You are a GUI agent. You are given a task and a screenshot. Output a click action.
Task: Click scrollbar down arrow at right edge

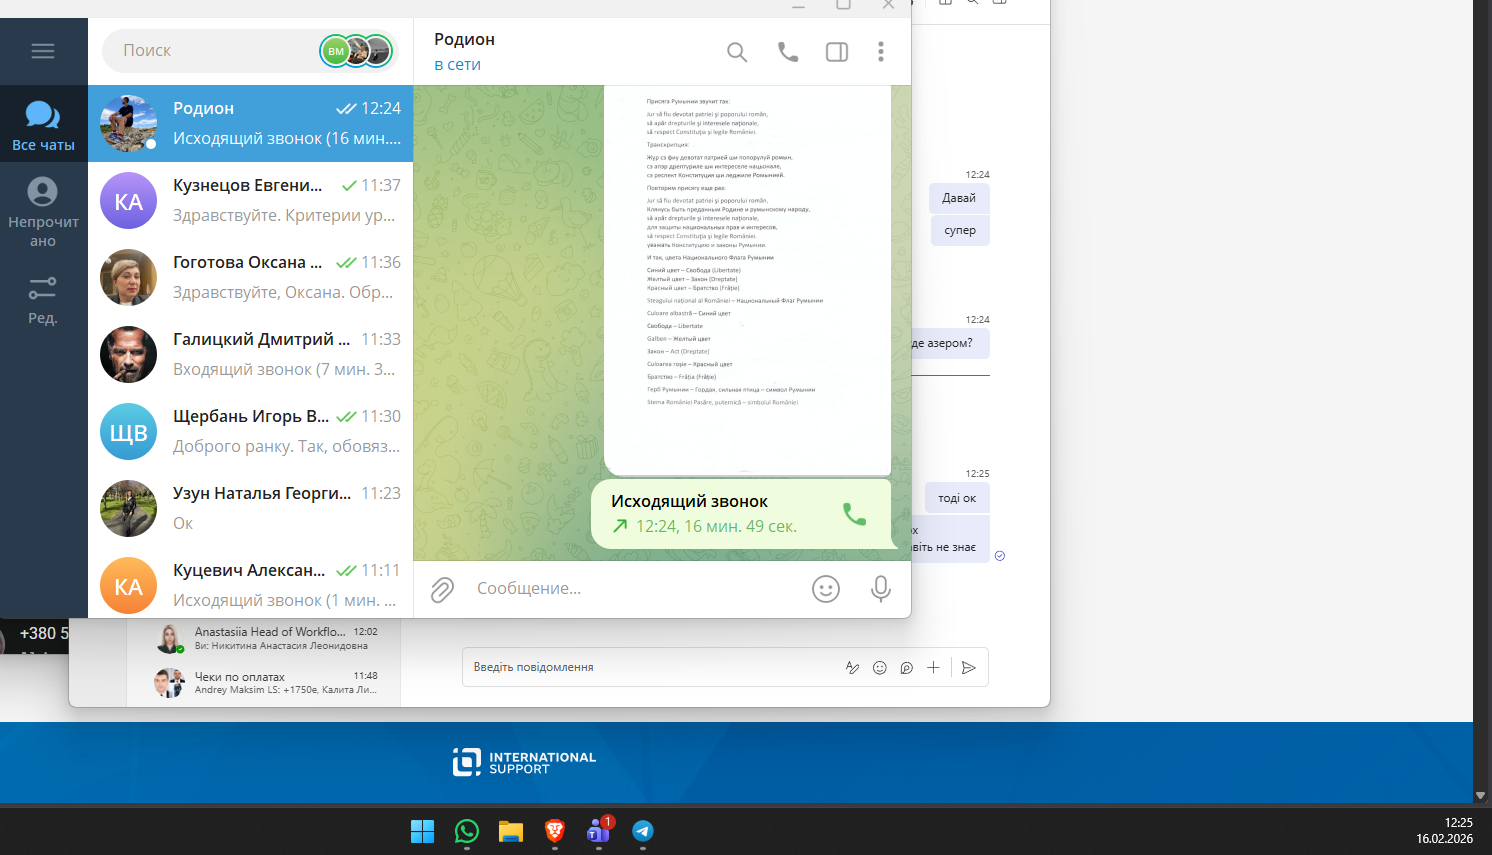[x=1480, y=796]
